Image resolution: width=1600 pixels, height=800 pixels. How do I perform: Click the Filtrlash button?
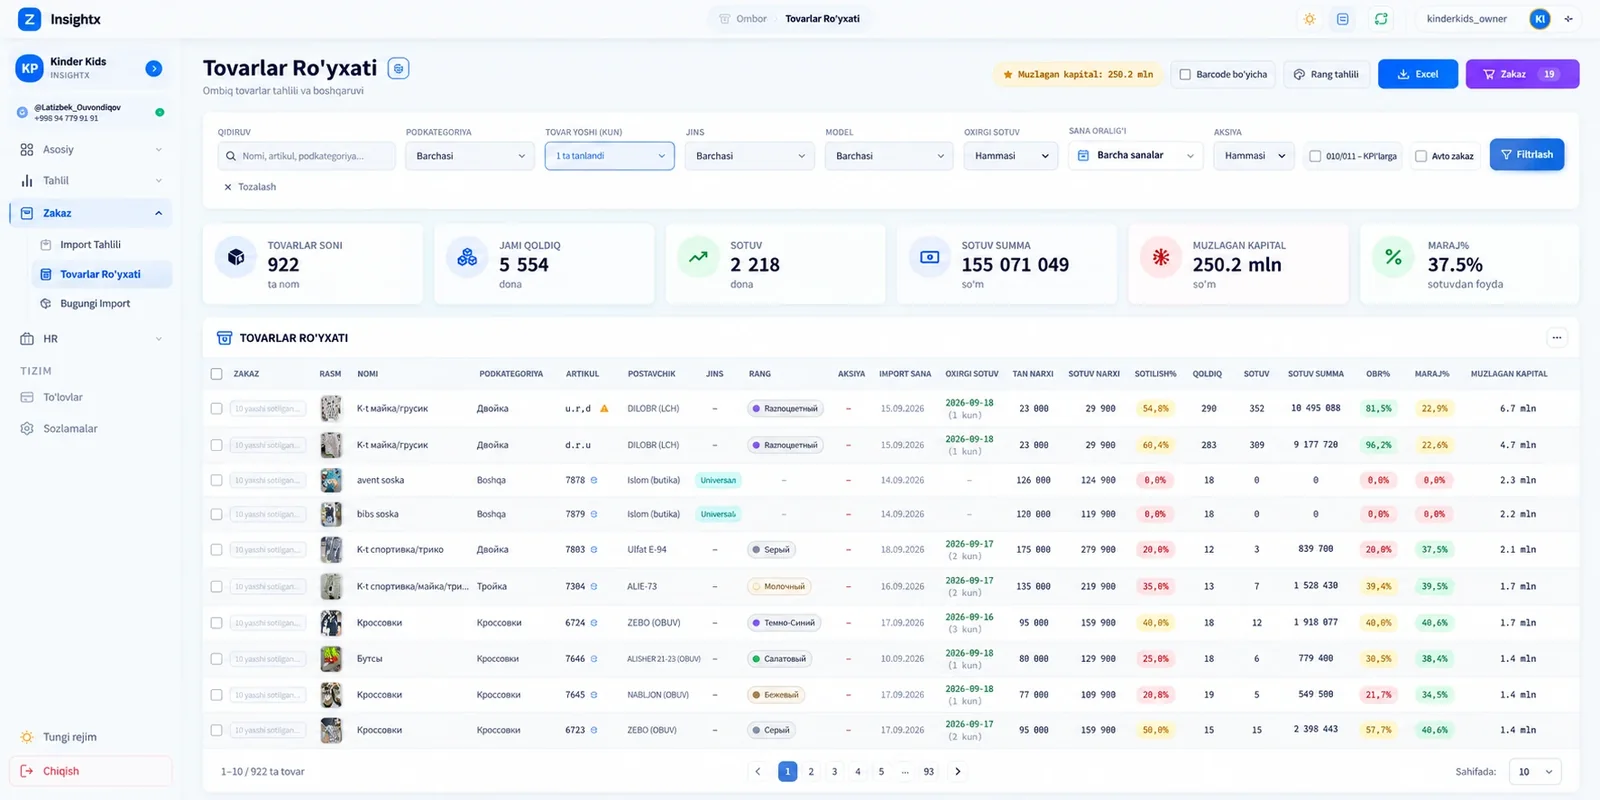[1527, 155]
